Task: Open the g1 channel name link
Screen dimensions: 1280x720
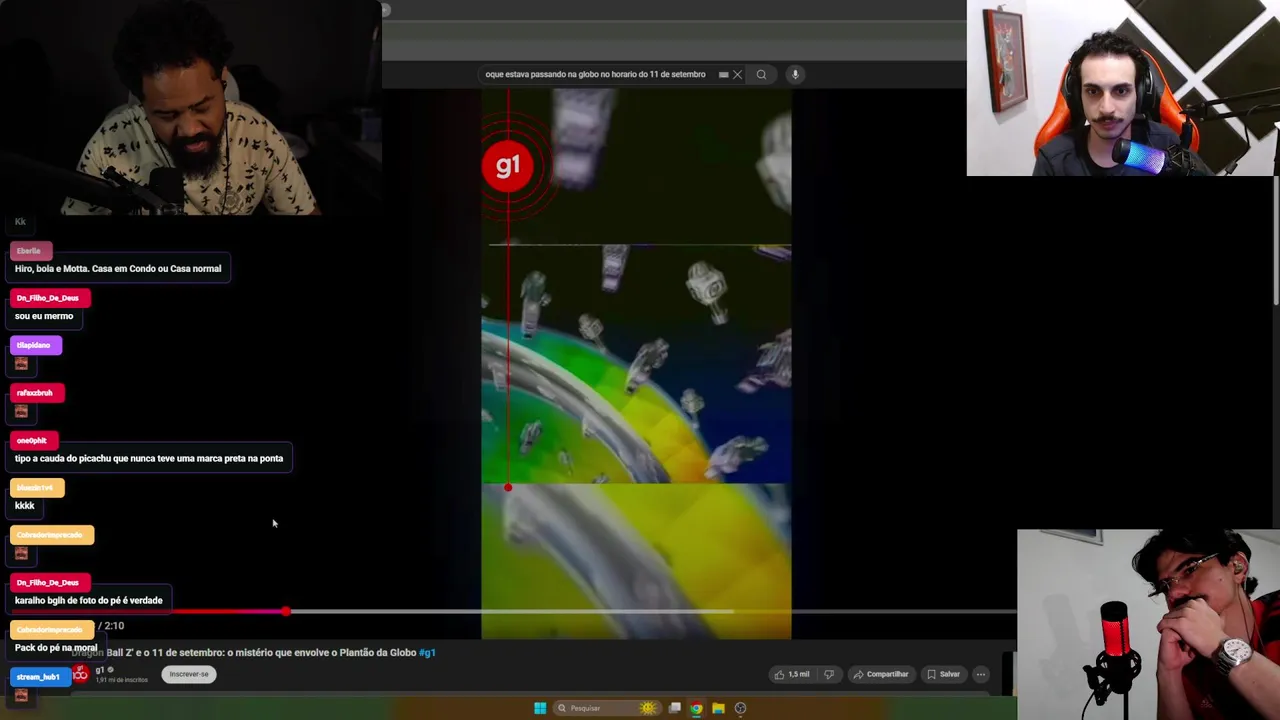Action: pyautogui.click(x=100, y=670)
